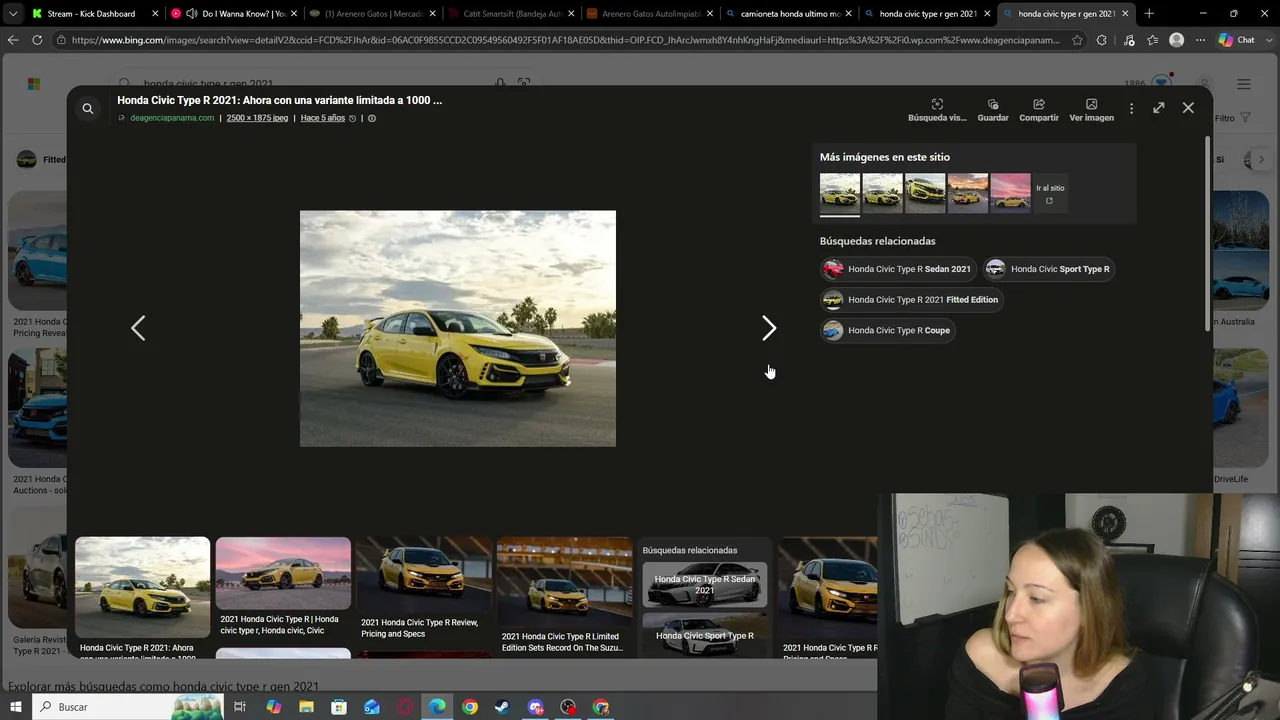Go back to the previous page
1280x720 pixels.
pyautogui.click(x=13, y=40)
